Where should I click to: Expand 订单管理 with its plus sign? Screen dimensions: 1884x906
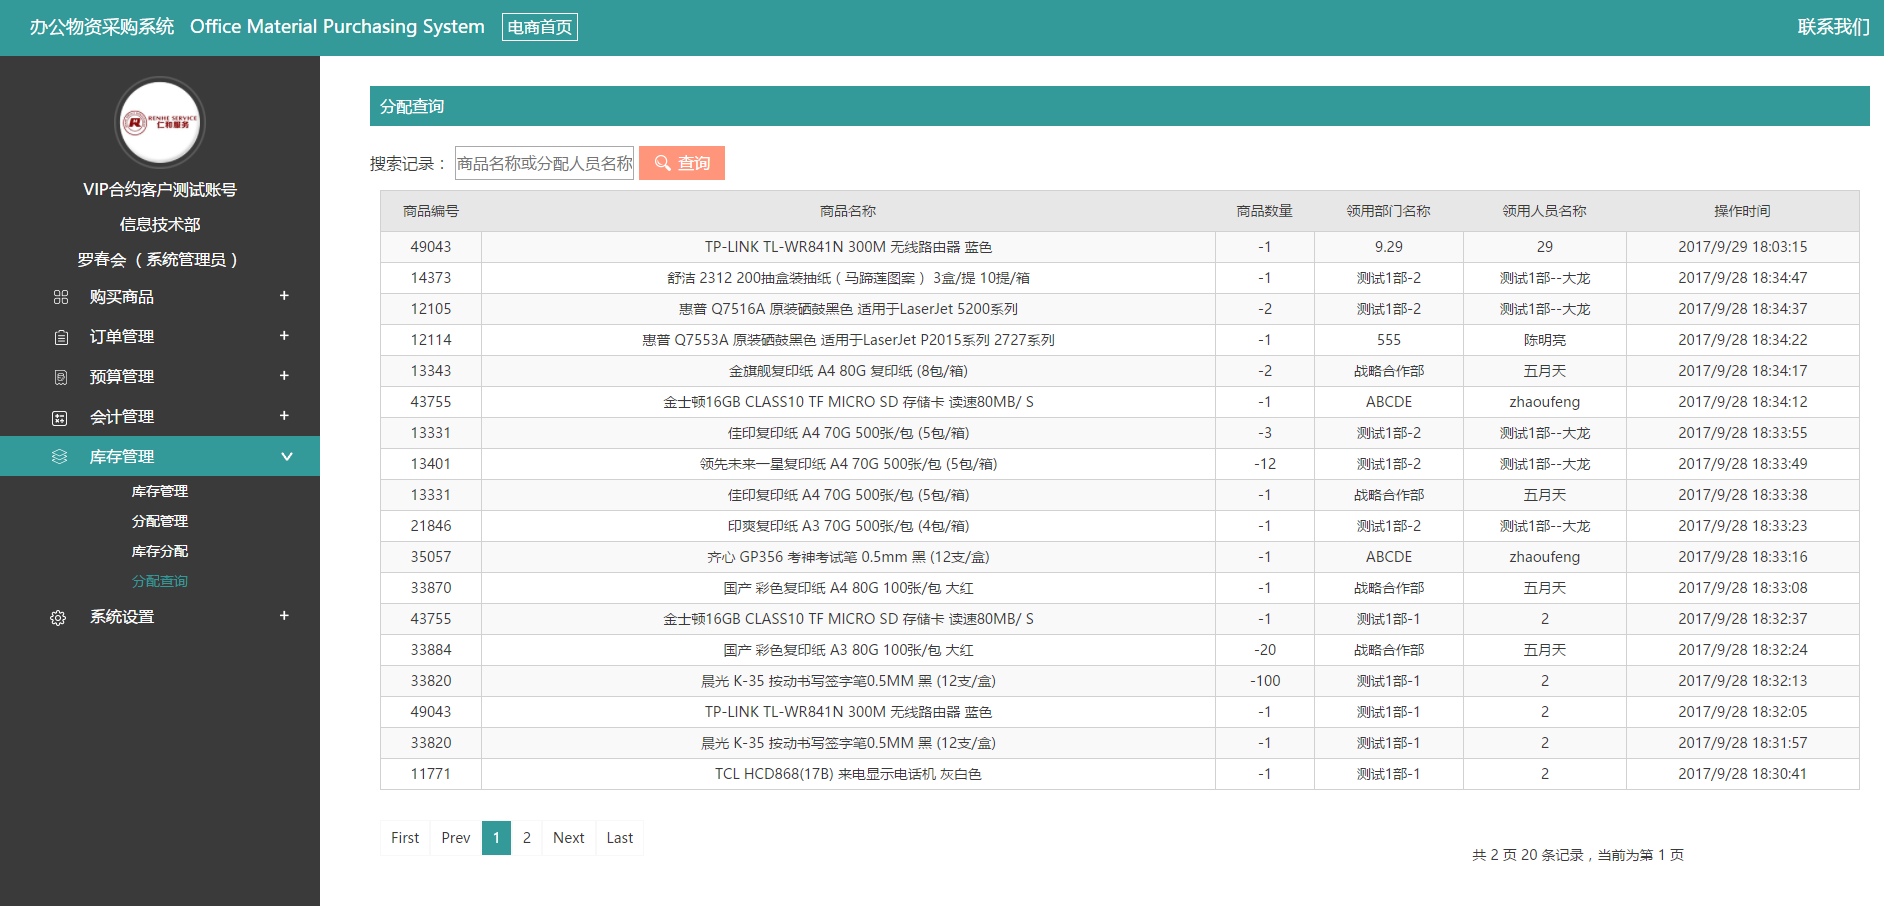click(284, 336)
